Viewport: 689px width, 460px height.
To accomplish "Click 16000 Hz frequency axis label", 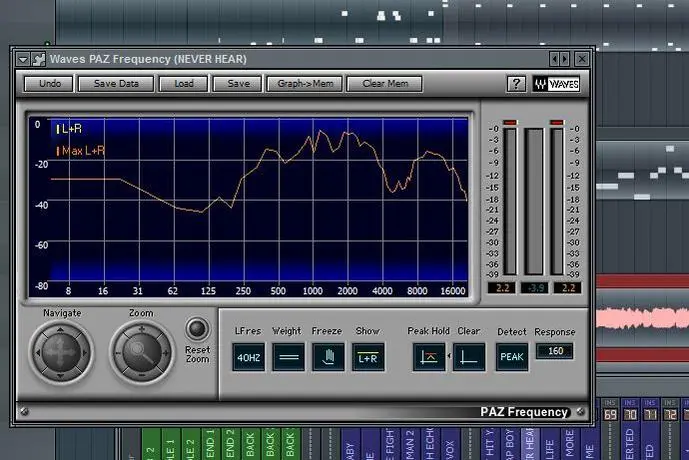I will [453, 291].
